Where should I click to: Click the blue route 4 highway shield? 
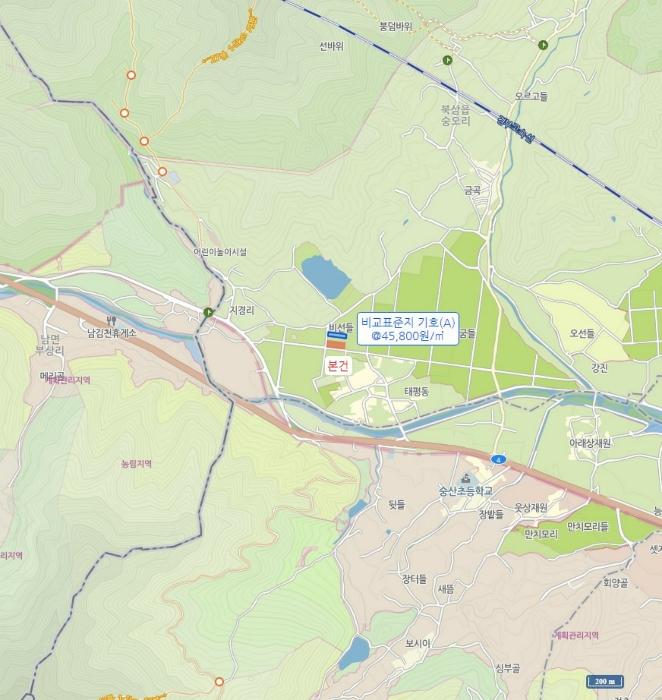pos(498,459)
